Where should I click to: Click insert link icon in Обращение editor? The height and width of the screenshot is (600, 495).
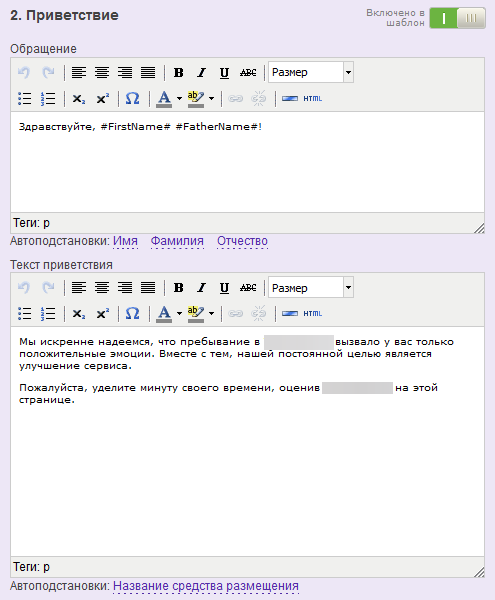[x=236, y=99]
